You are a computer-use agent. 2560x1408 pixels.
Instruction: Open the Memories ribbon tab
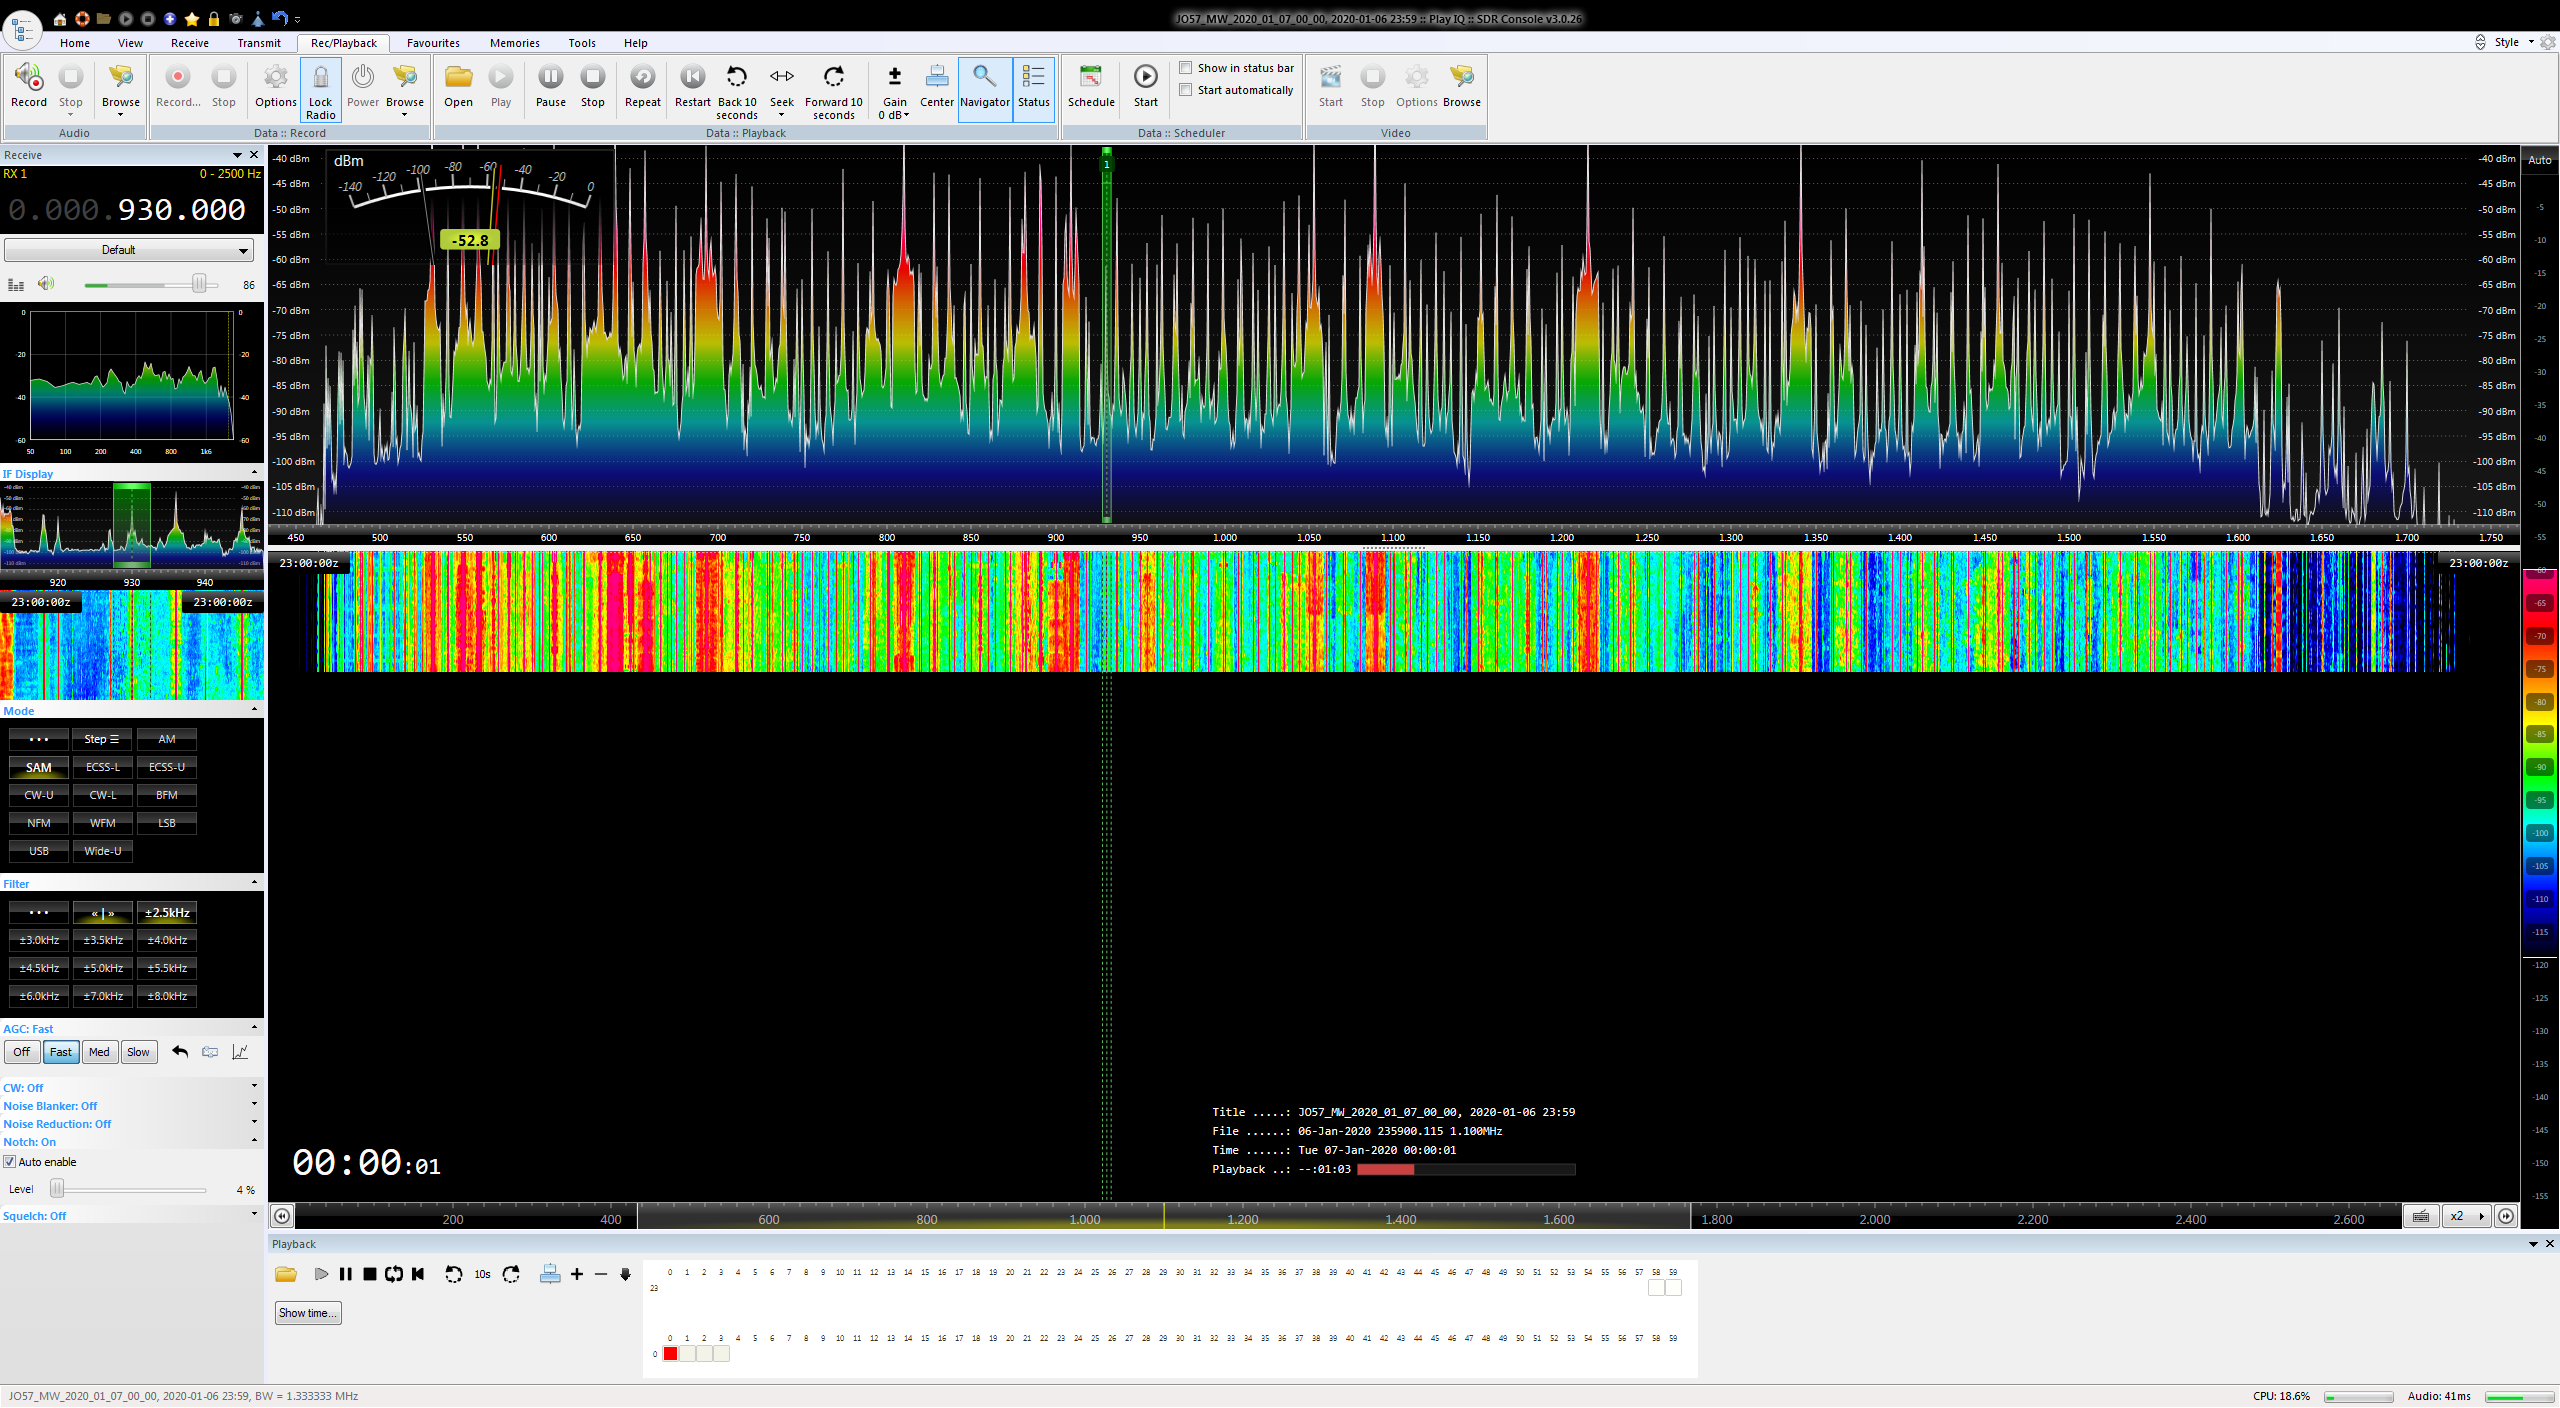[514, 43]
